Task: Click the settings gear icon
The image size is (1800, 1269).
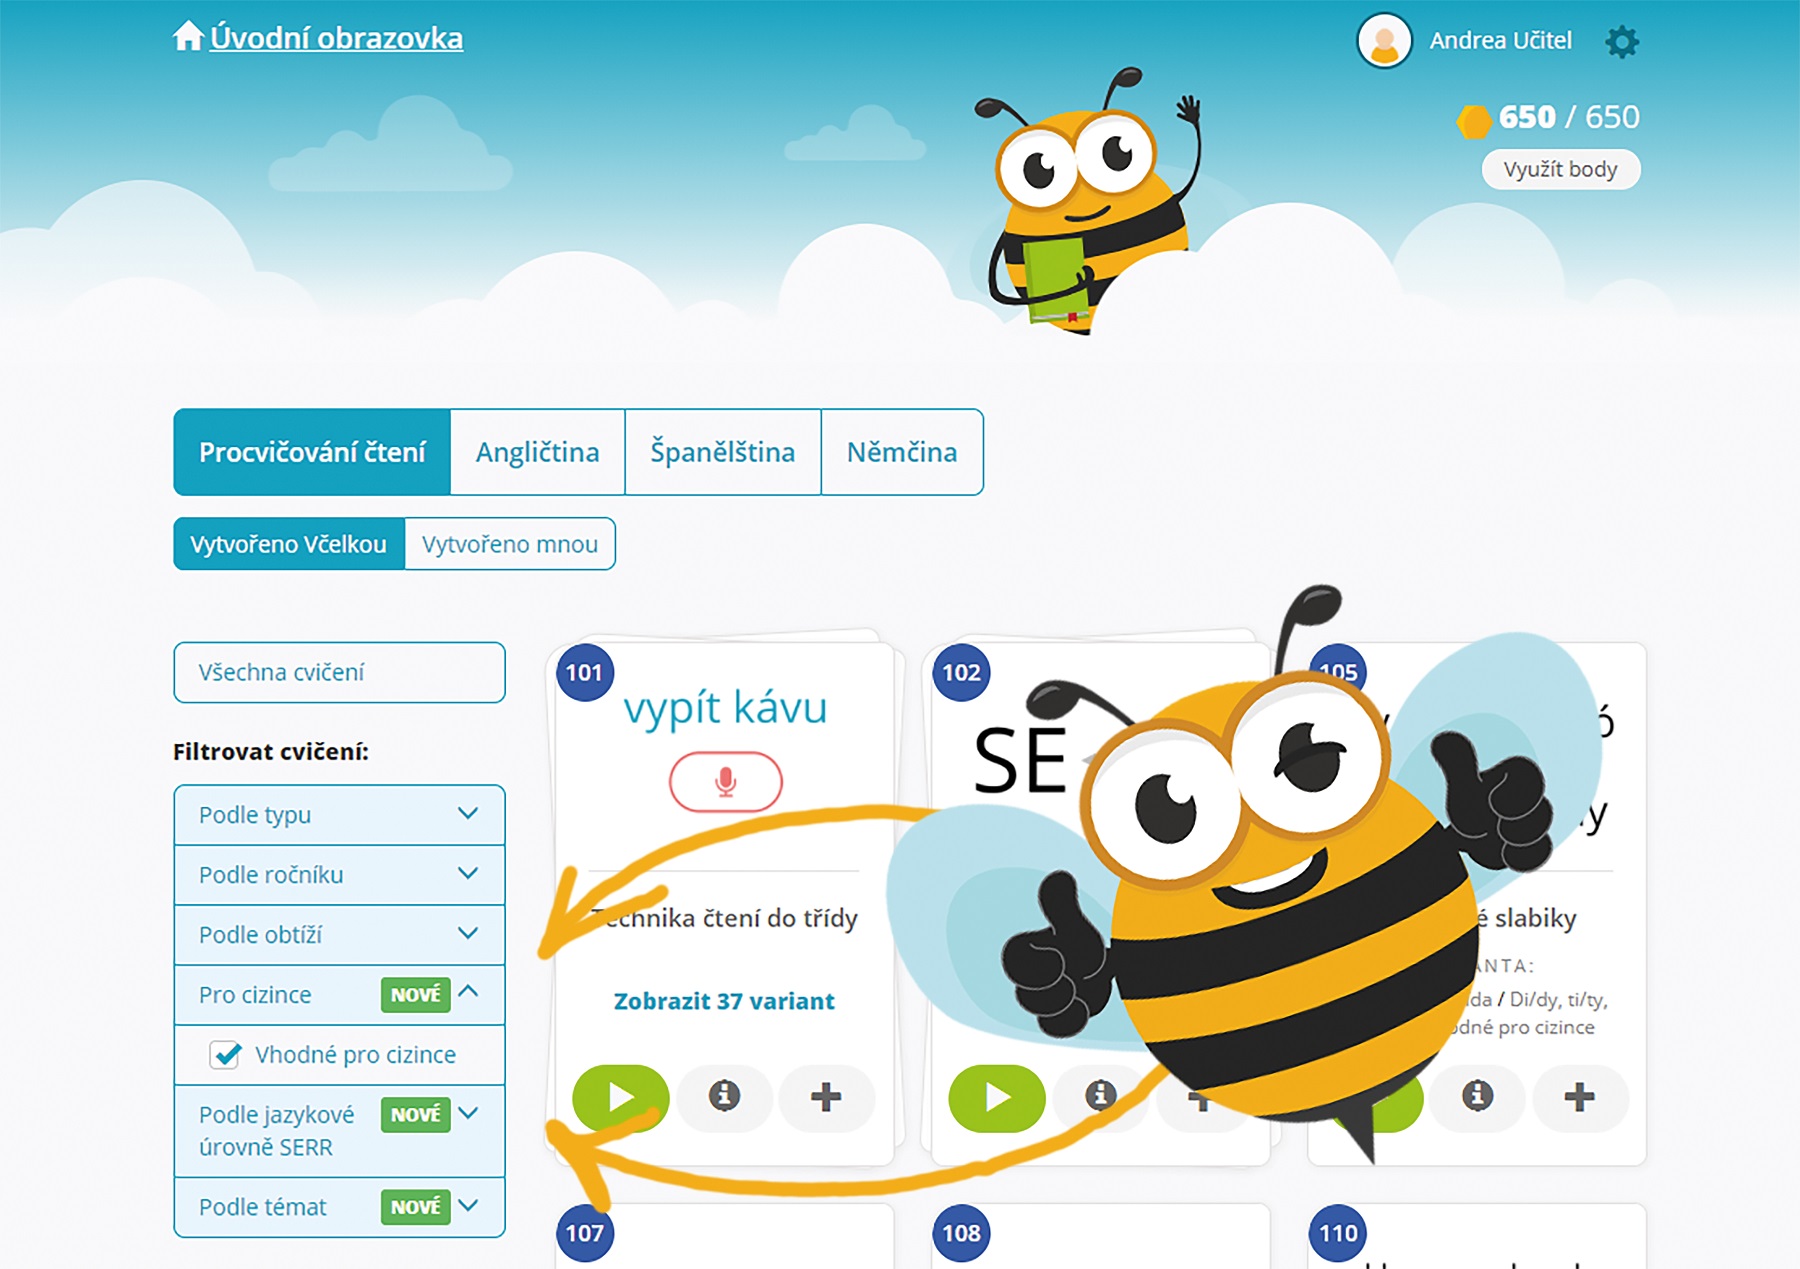Action: [1621, 42]
